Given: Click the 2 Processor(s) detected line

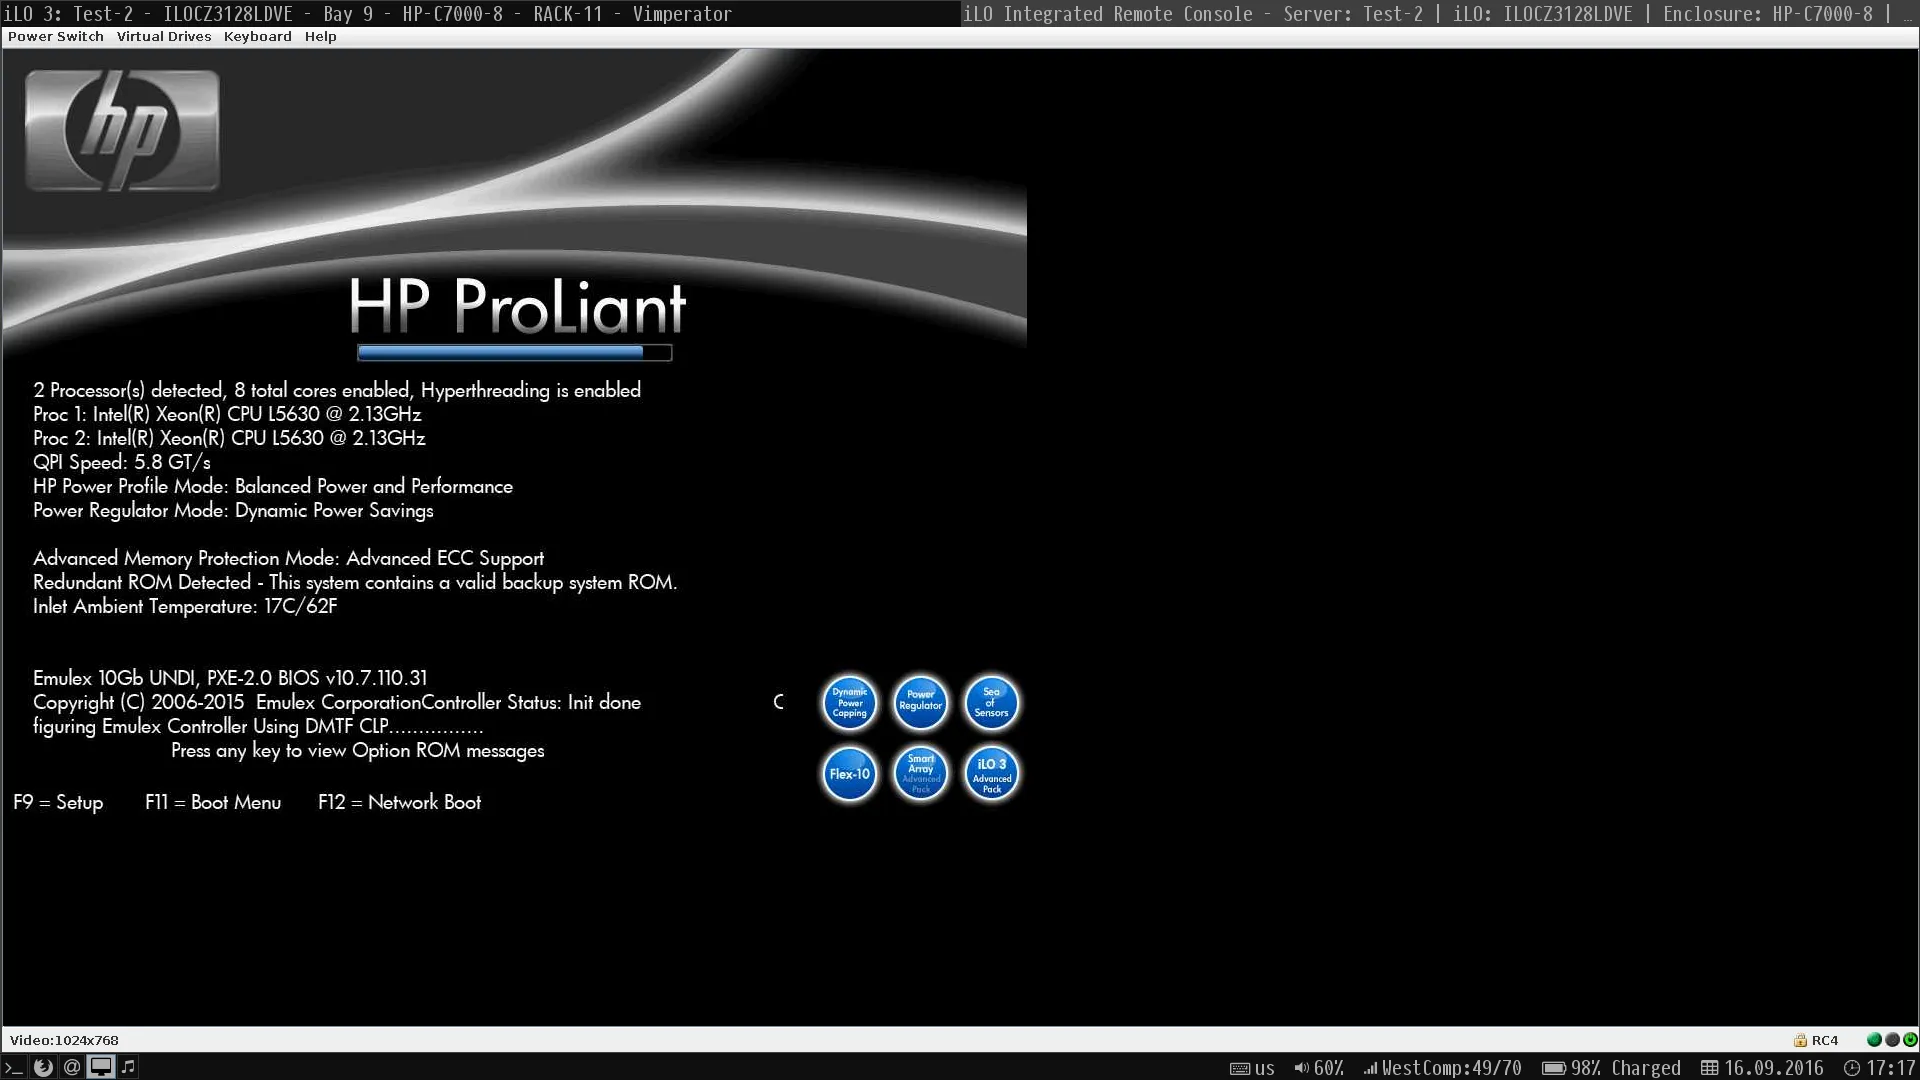Looking at the screenshot, I should click(337, 390).
